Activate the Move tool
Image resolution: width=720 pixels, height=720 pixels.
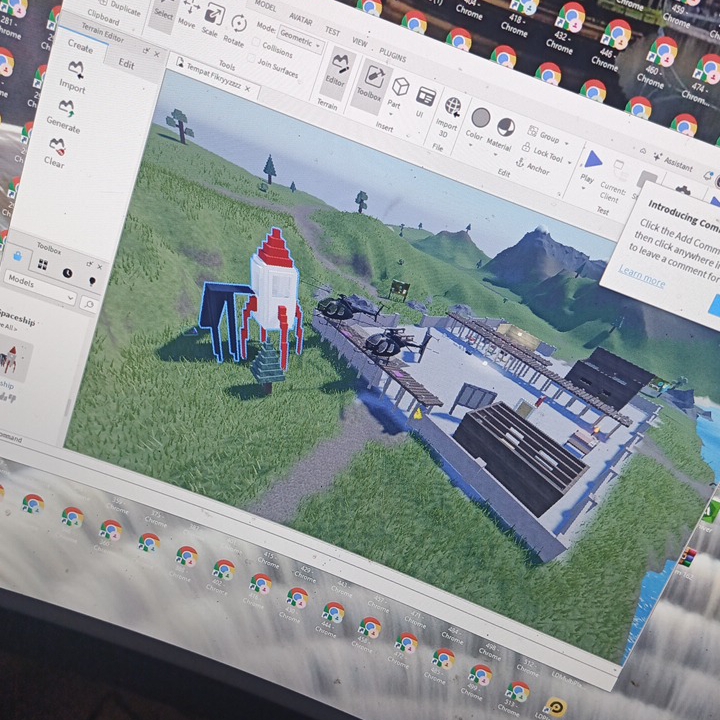188,14
